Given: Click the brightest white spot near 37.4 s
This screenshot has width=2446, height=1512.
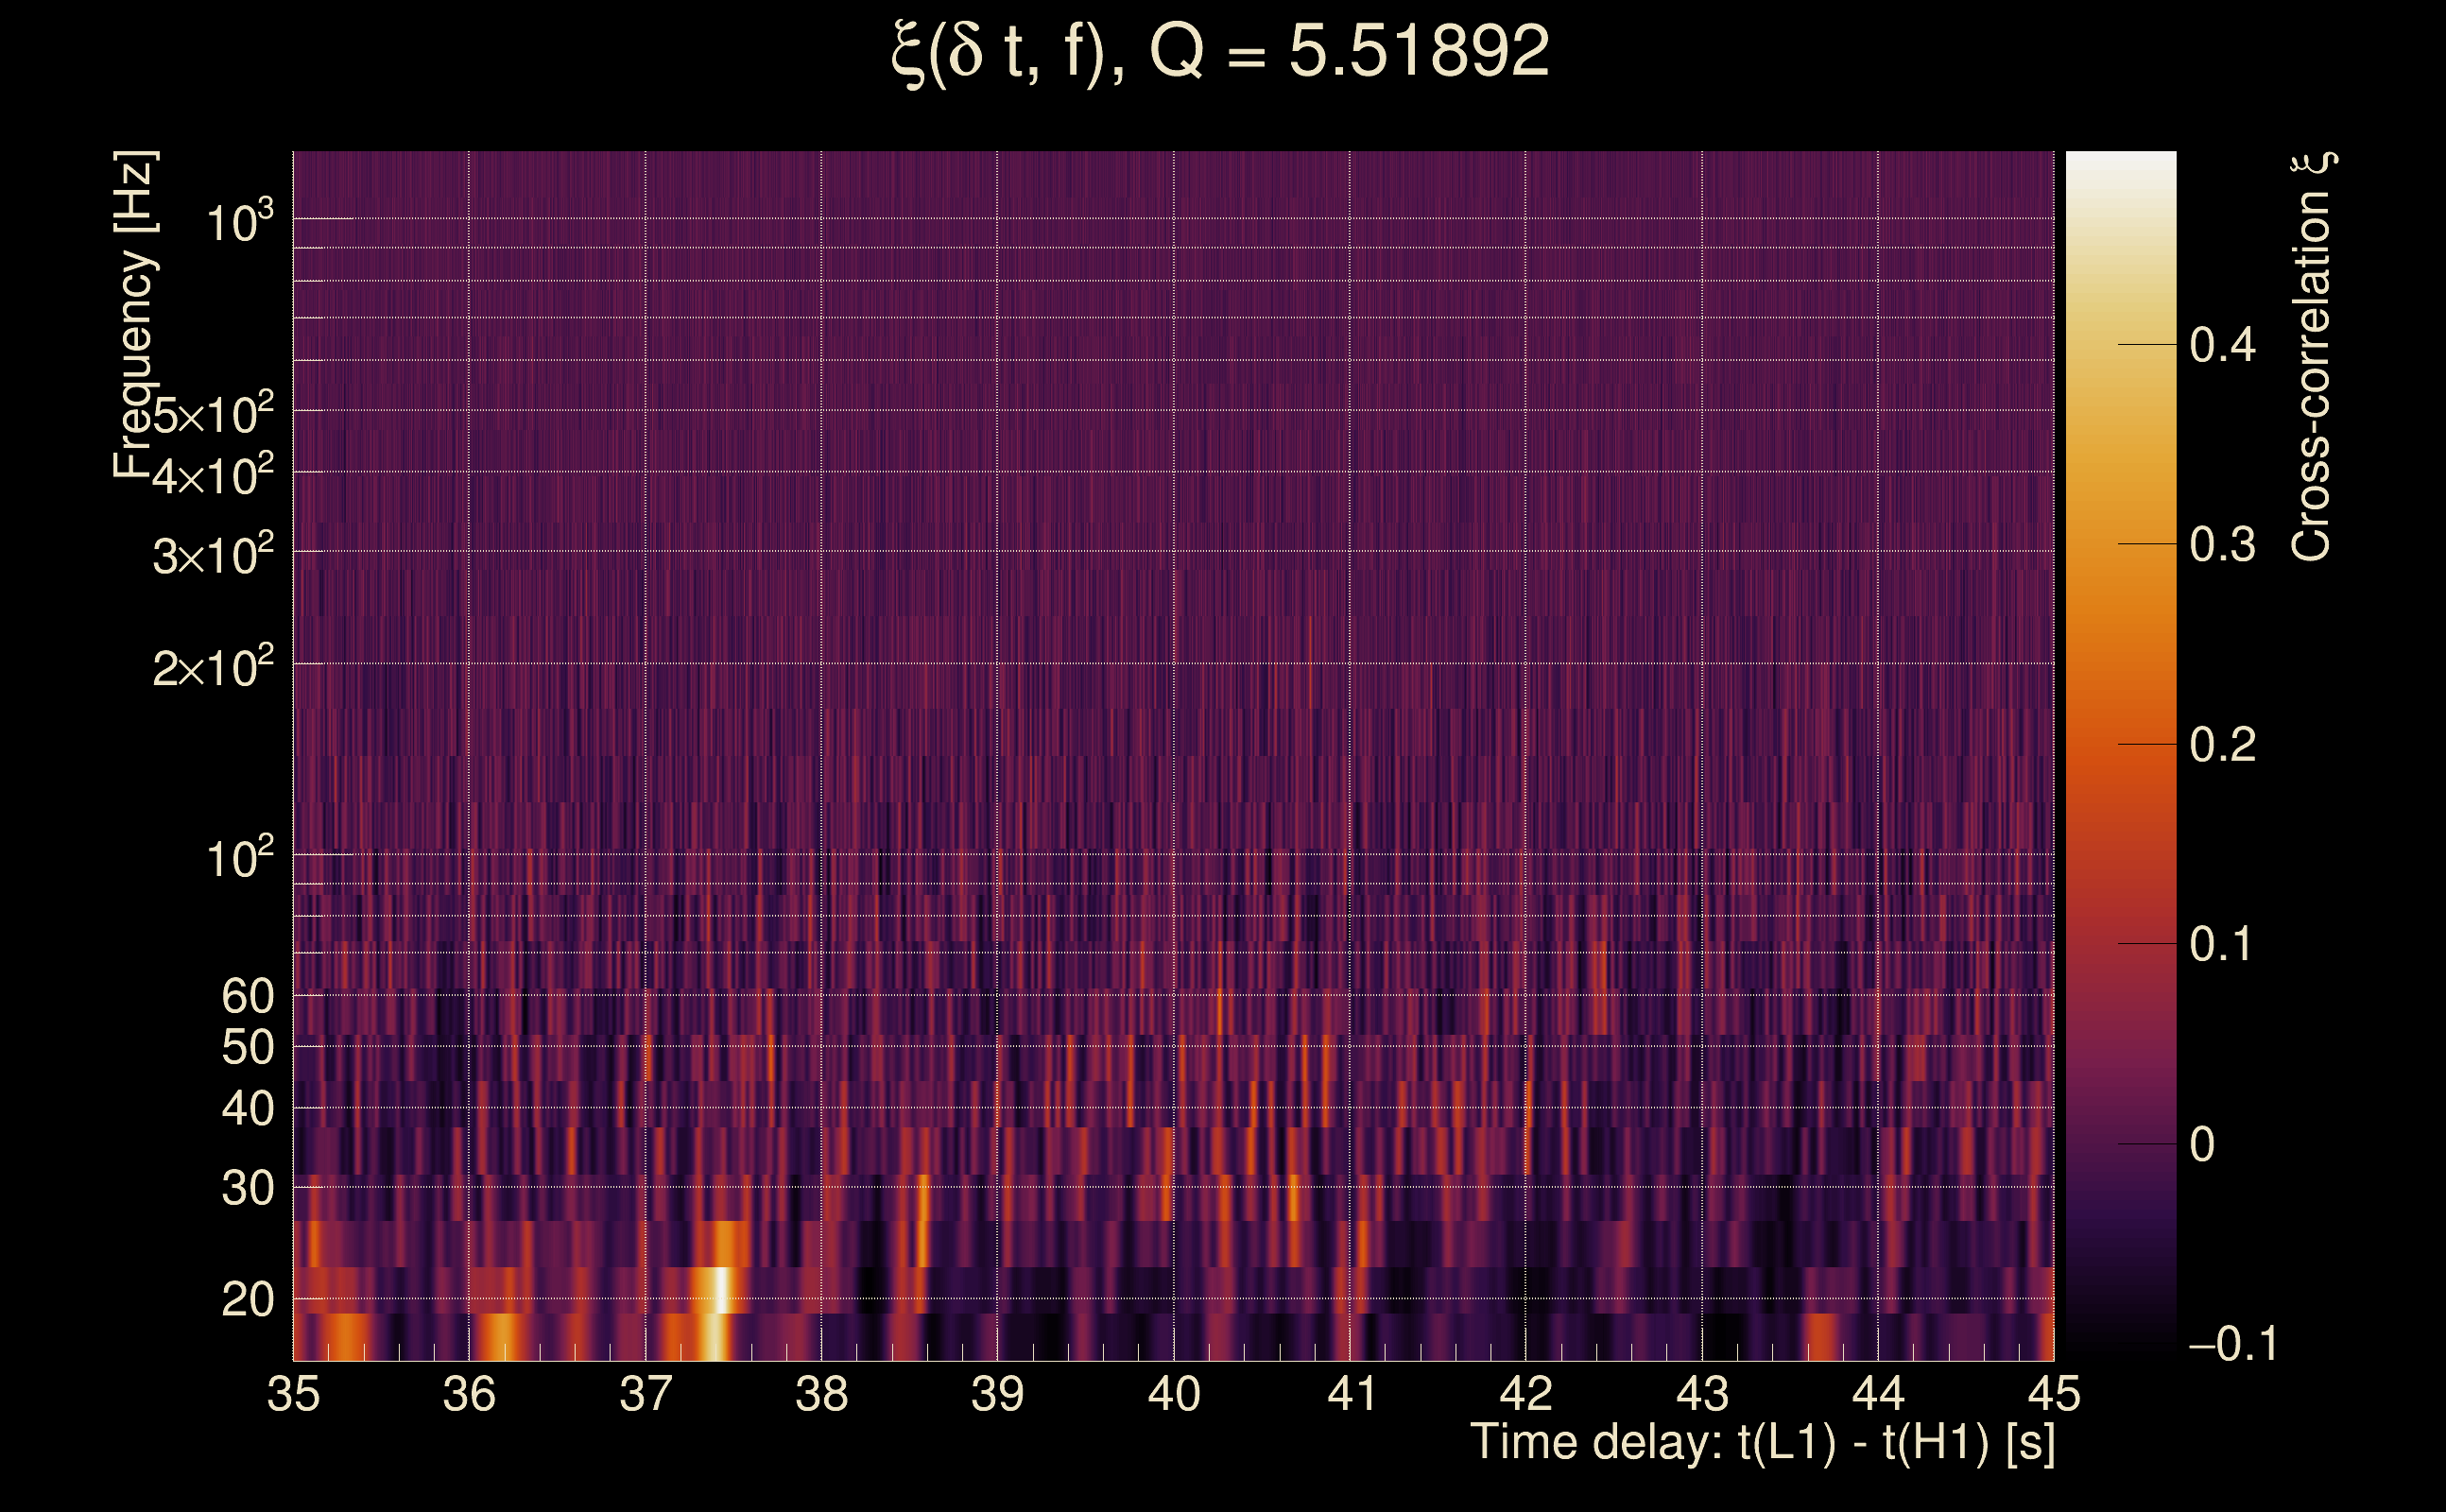Looking at the screenshot, I should point(720,1290).
